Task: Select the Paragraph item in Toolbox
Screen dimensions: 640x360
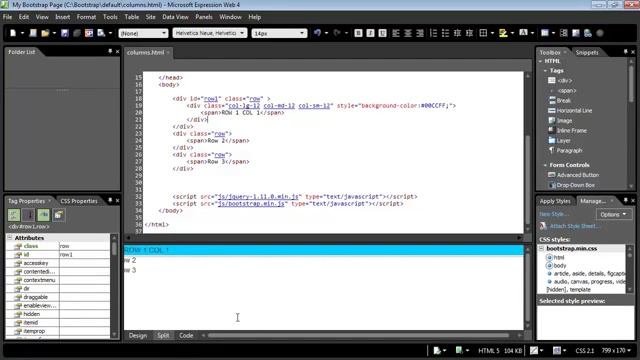Action: (569, 151)
